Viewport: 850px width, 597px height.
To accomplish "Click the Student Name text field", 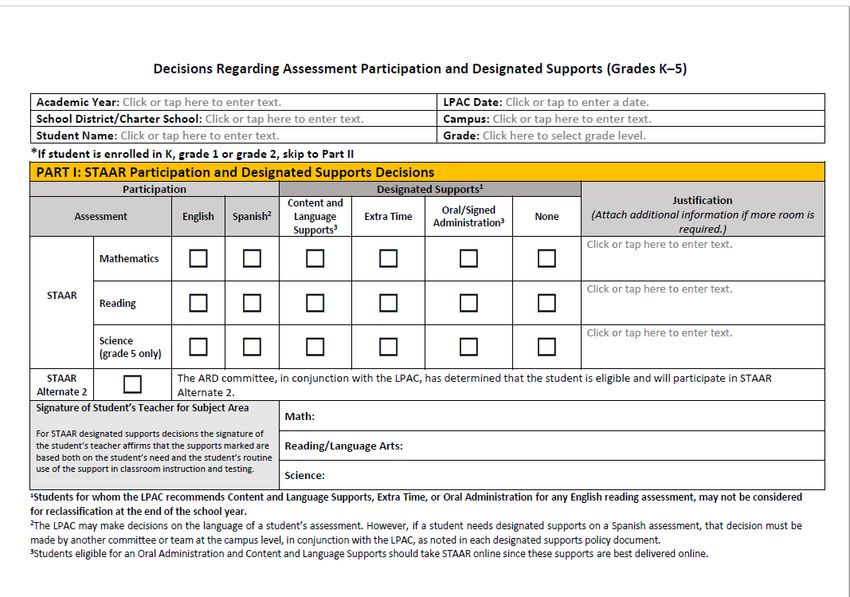I will (x=199, y=136).
